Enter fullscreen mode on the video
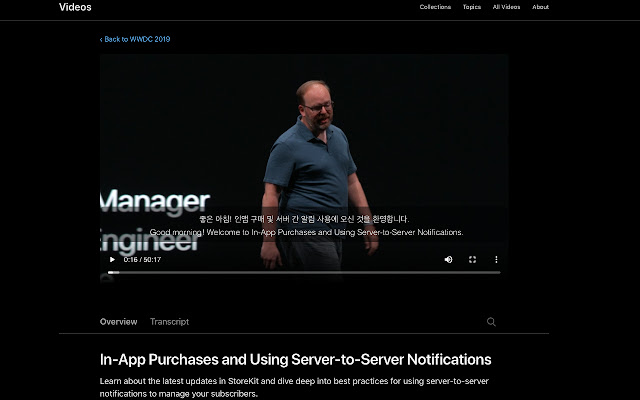This screenshot has width=640, height=400. click(472, 260)
